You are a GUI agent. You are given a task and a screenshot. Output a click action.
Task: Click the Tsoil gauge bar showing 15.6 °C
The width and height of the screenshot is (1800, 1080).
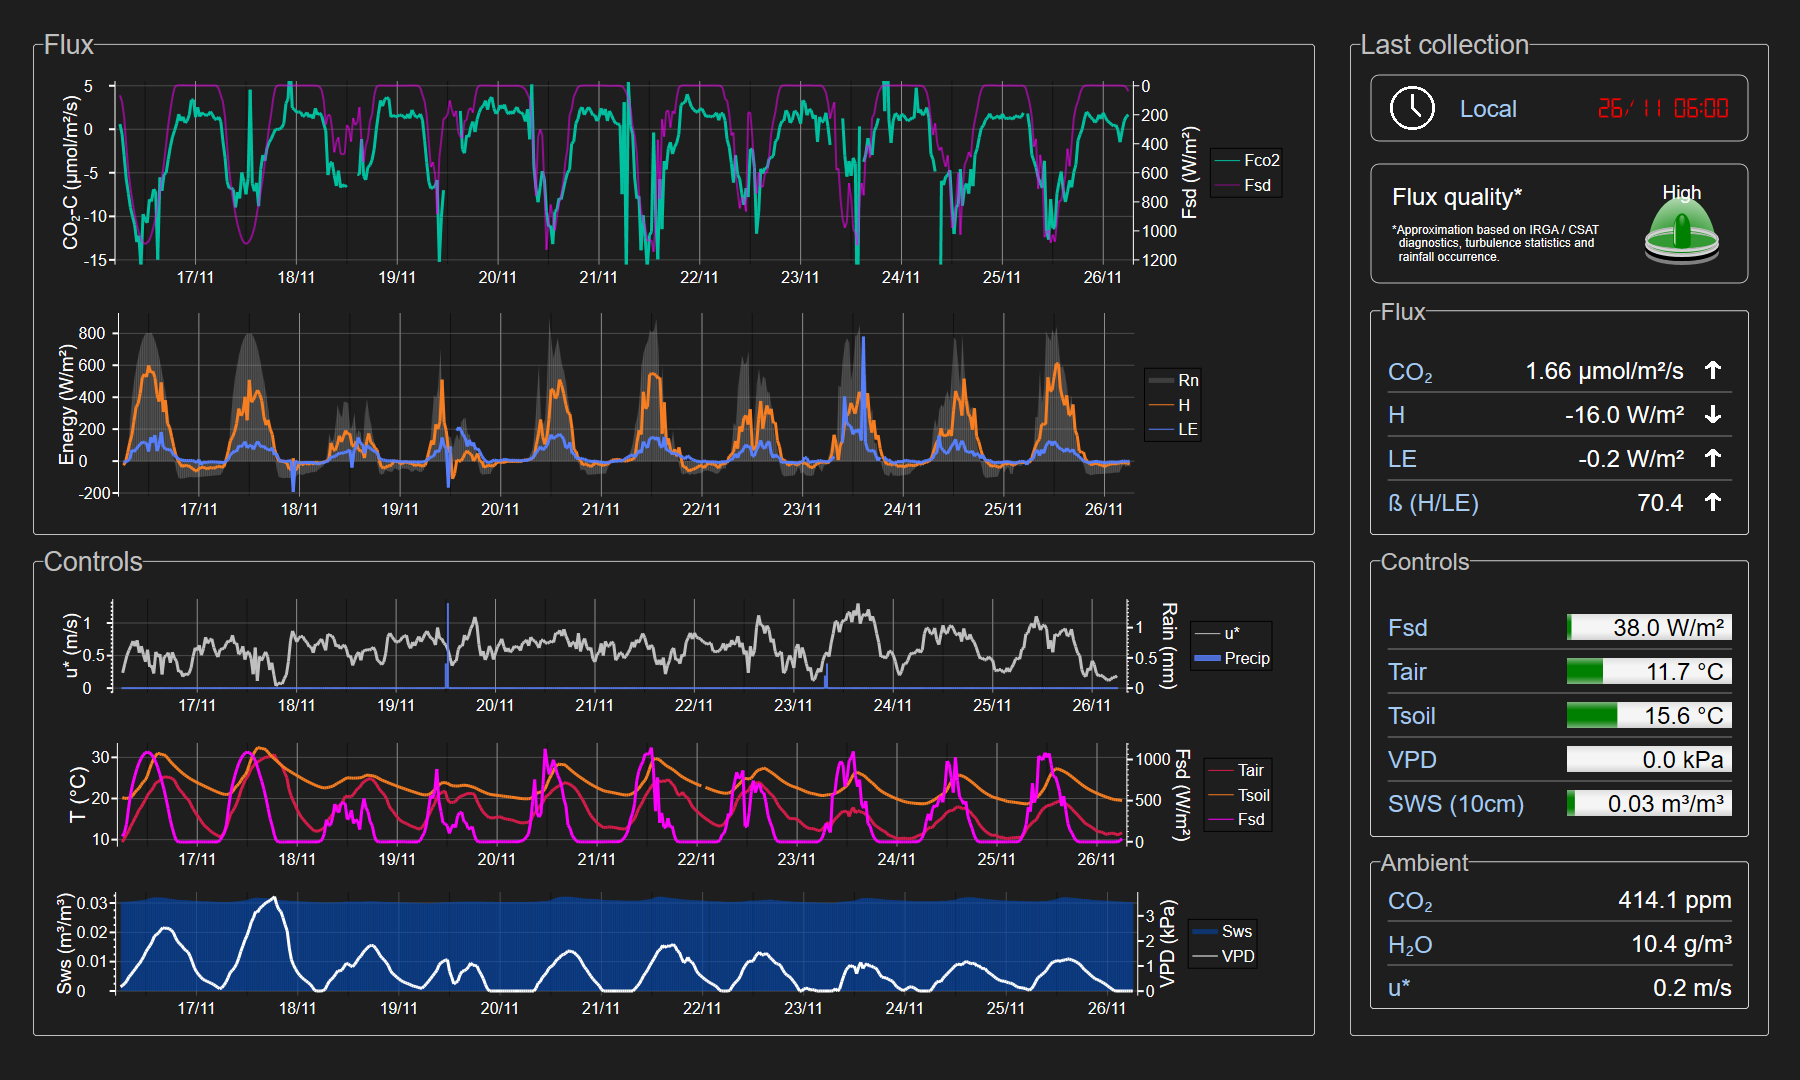pos(1649,716)
